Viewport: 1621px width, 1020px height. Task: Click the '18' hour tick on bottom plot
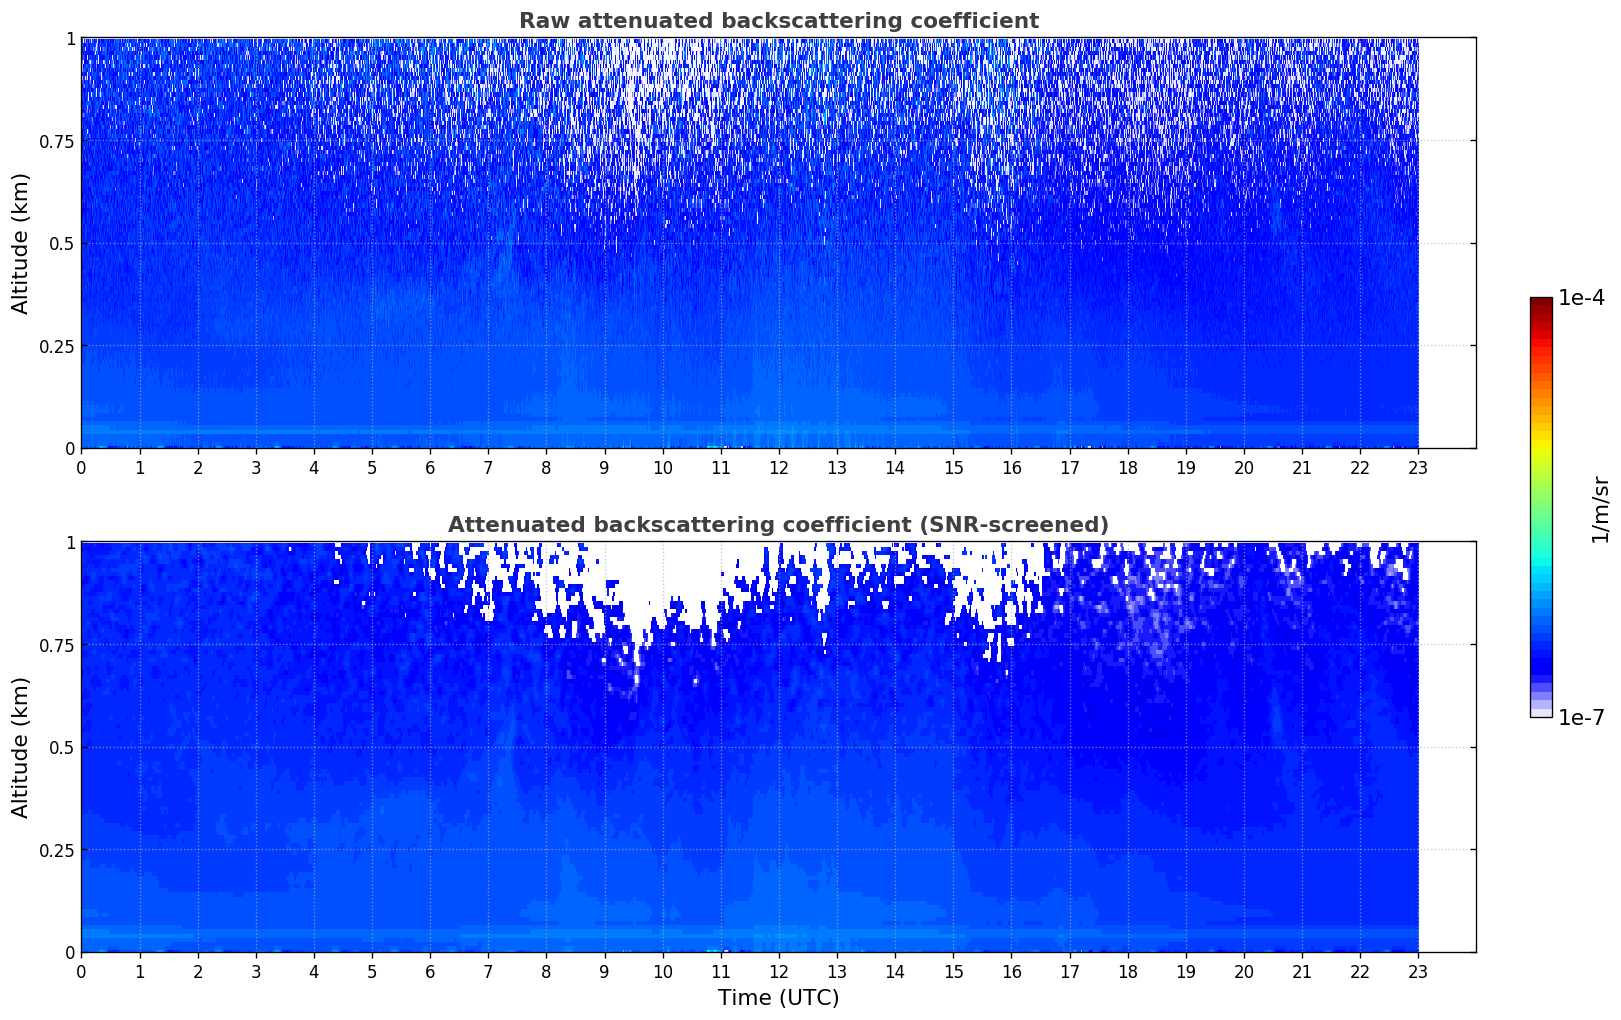pyautogui.click(x=1127, y=972)
